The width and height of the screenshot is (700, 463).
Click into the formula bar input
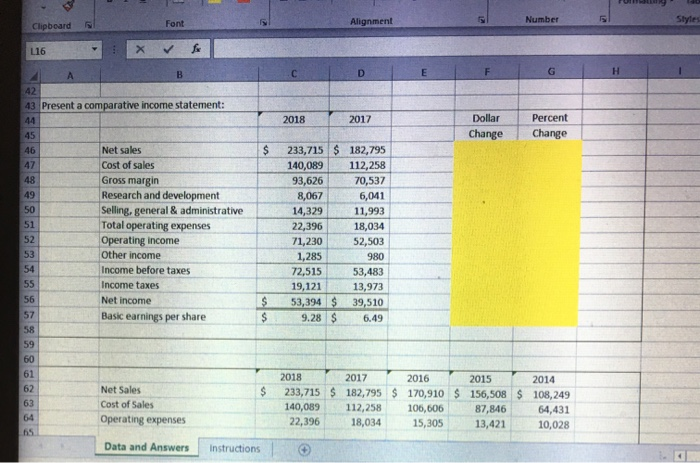[x=455, y=48]
